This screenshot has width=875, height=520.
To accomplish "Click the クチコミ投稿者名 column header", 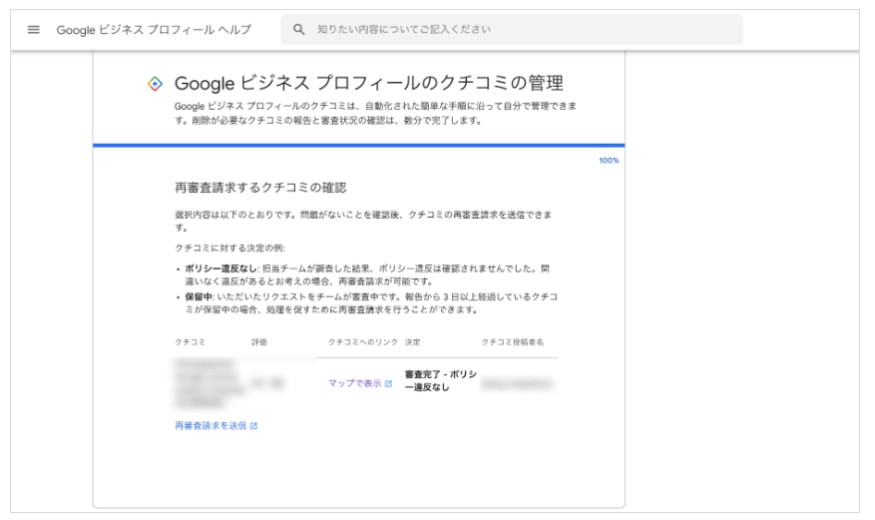I will point(512,342).
